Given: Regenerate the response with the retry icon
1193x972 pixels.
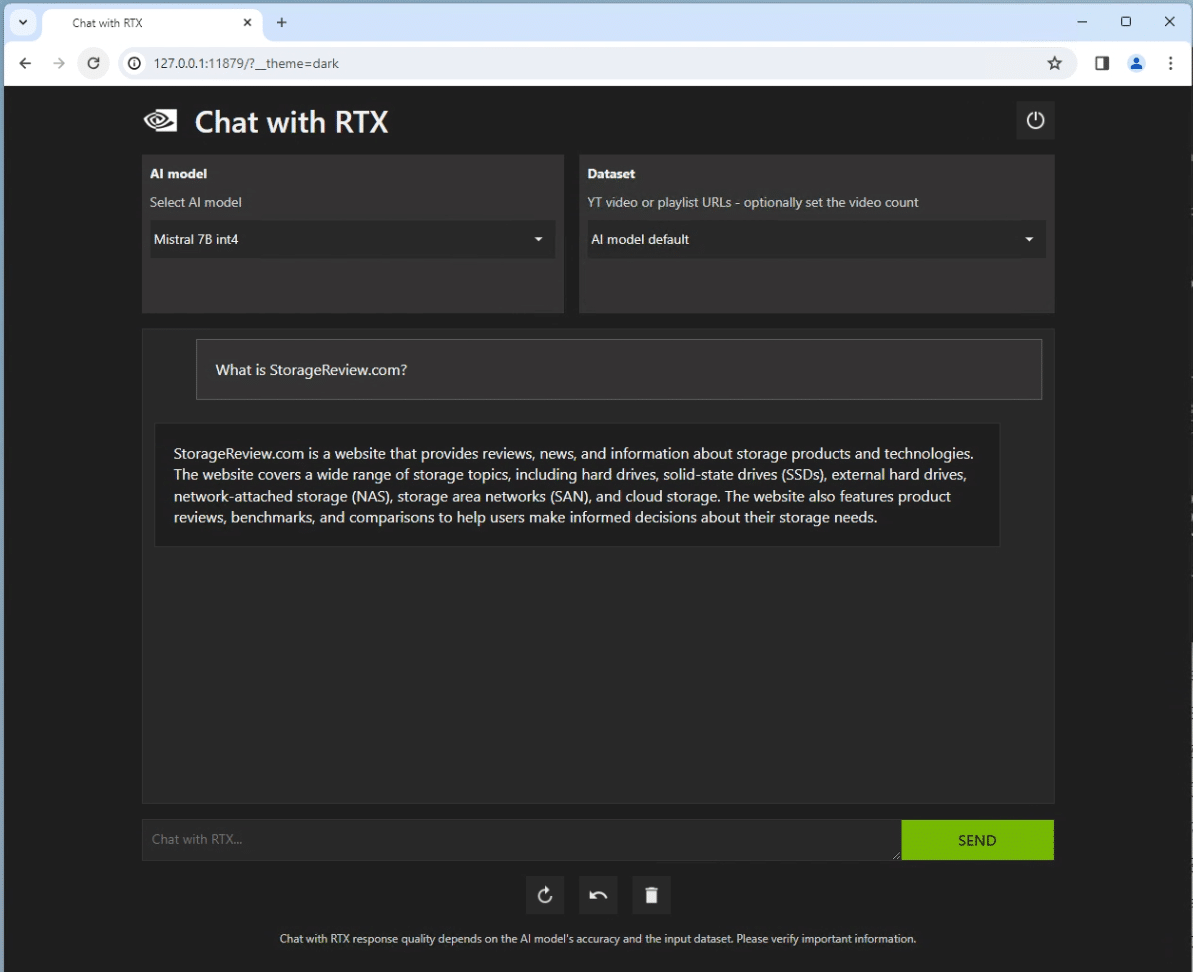Looking at the screenshot, I should pyautogui.click(x=545, y=895).
